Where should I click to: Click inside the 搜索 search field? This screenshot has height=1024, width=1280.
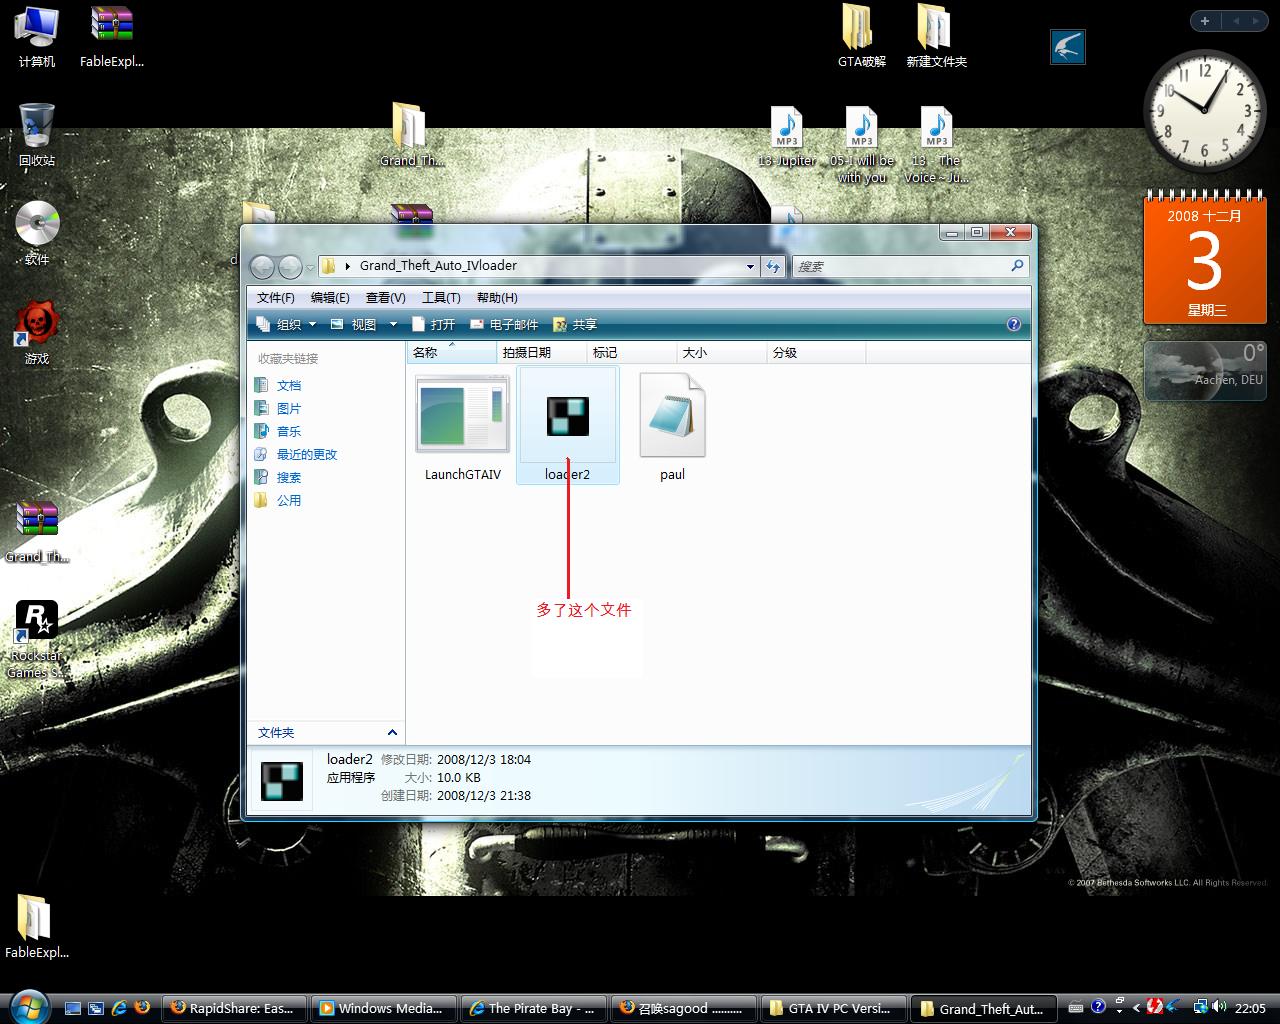click(900, 266)
